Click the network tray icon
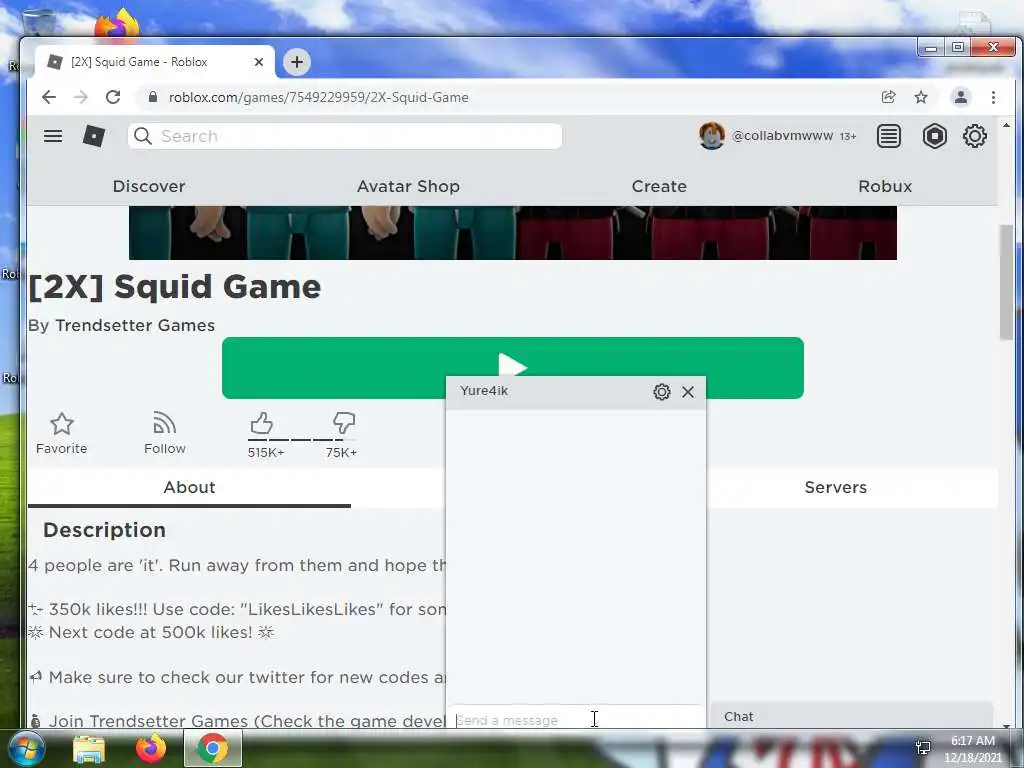This screenshot has height=768, width=1024. [x=923, y=747]
